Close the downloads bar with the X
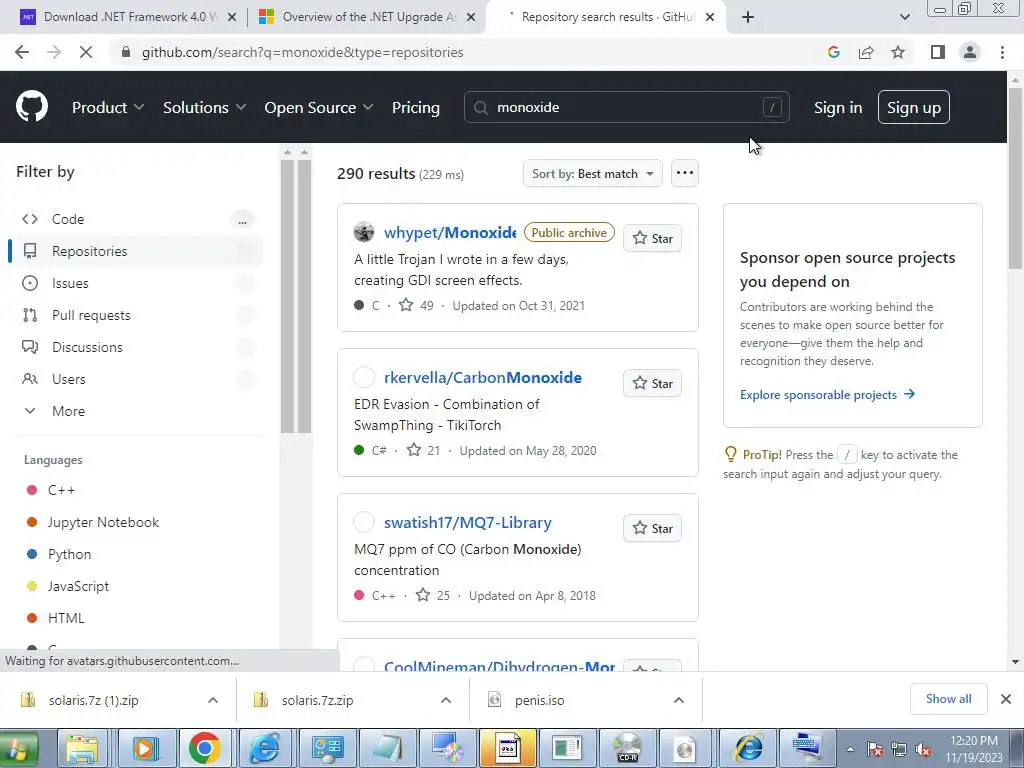This screenshot has width=1024, height=768. [1006, 699]
